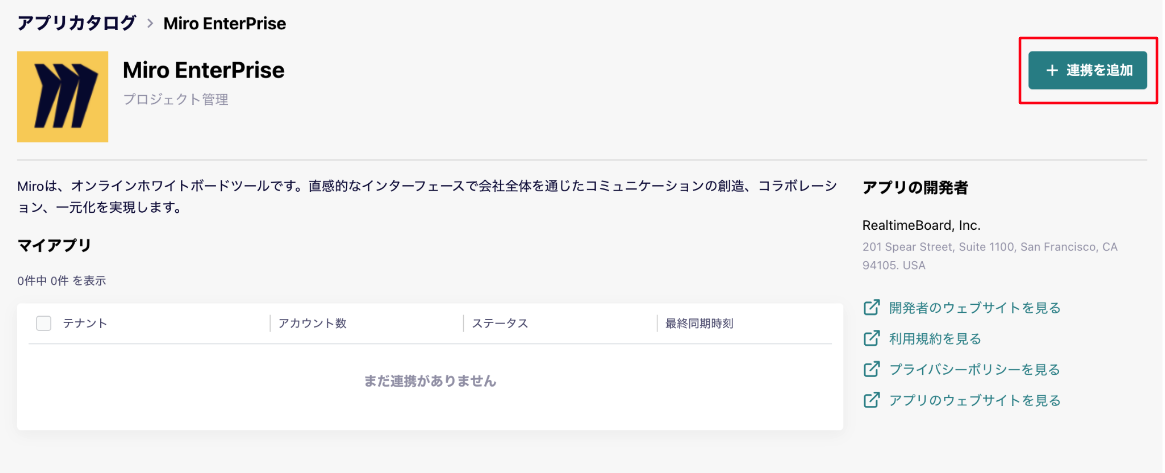Image resolution: width=1165 pixels, height=473 pixels.
Task: Click the 最終同期時刻 column header
Action: click(x=699, y=323)
